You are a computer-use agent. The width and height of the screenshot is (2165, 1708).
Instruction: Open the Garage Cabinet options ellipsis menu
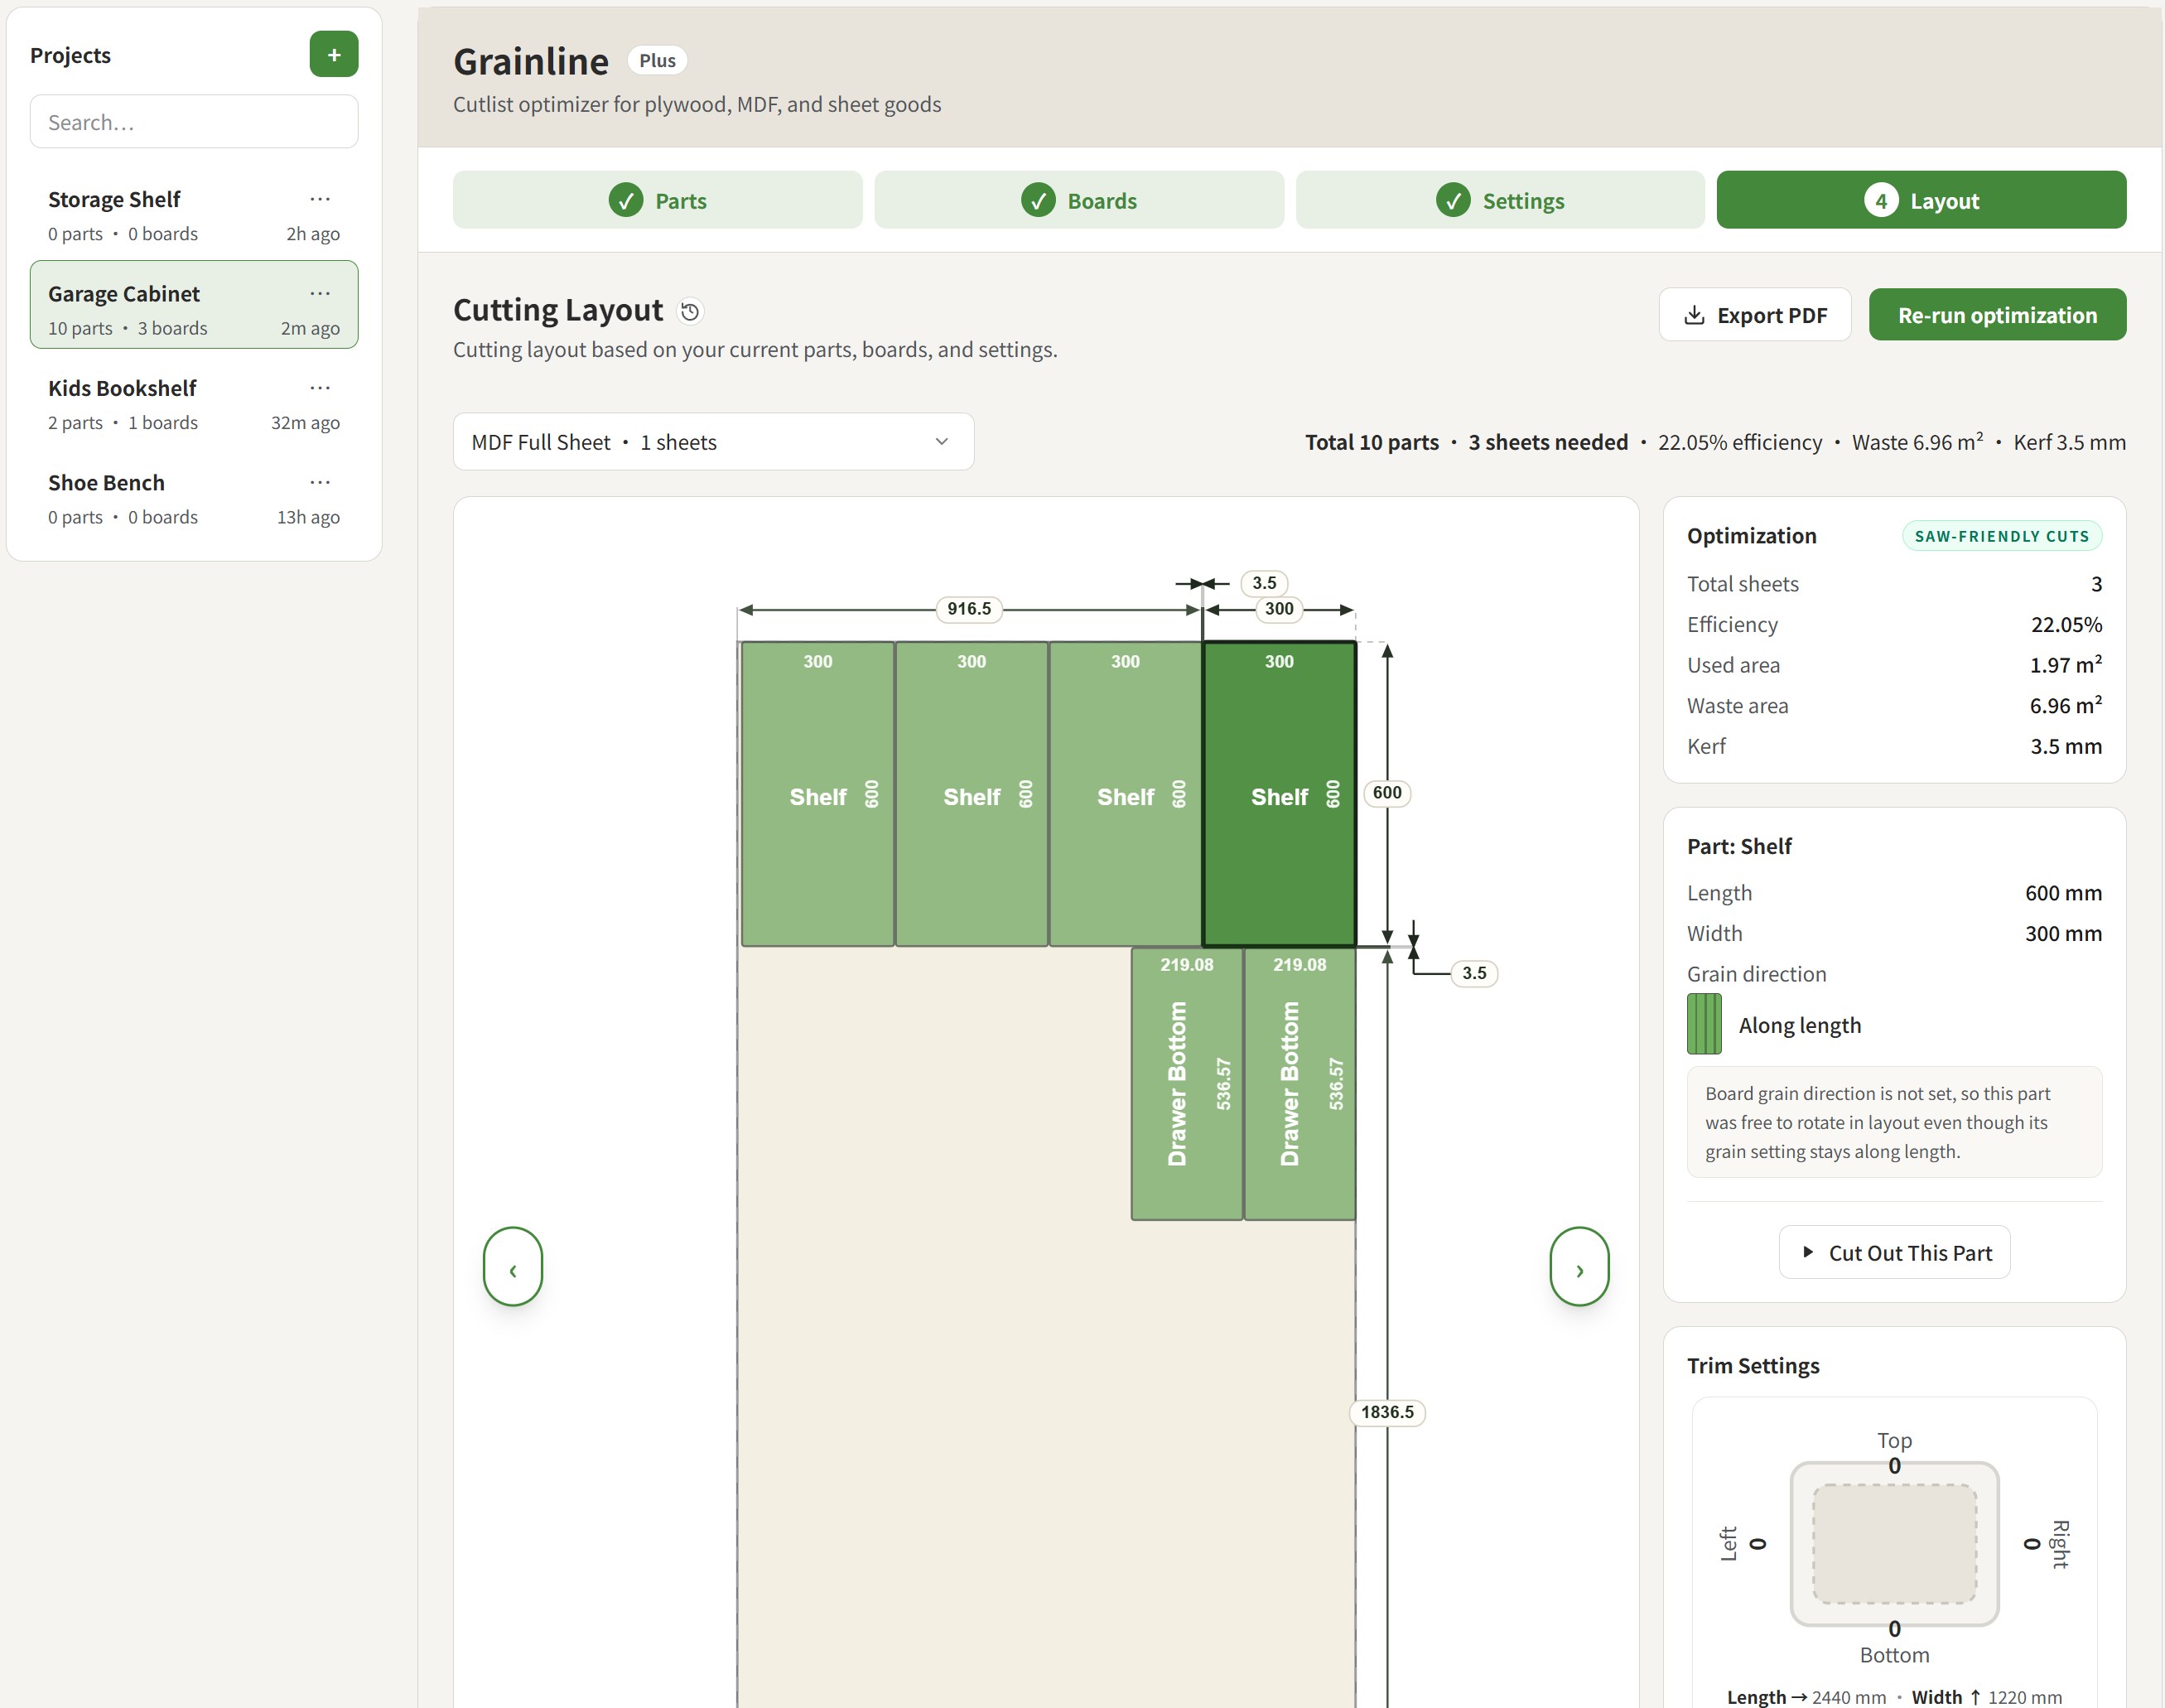click(320, 293)
